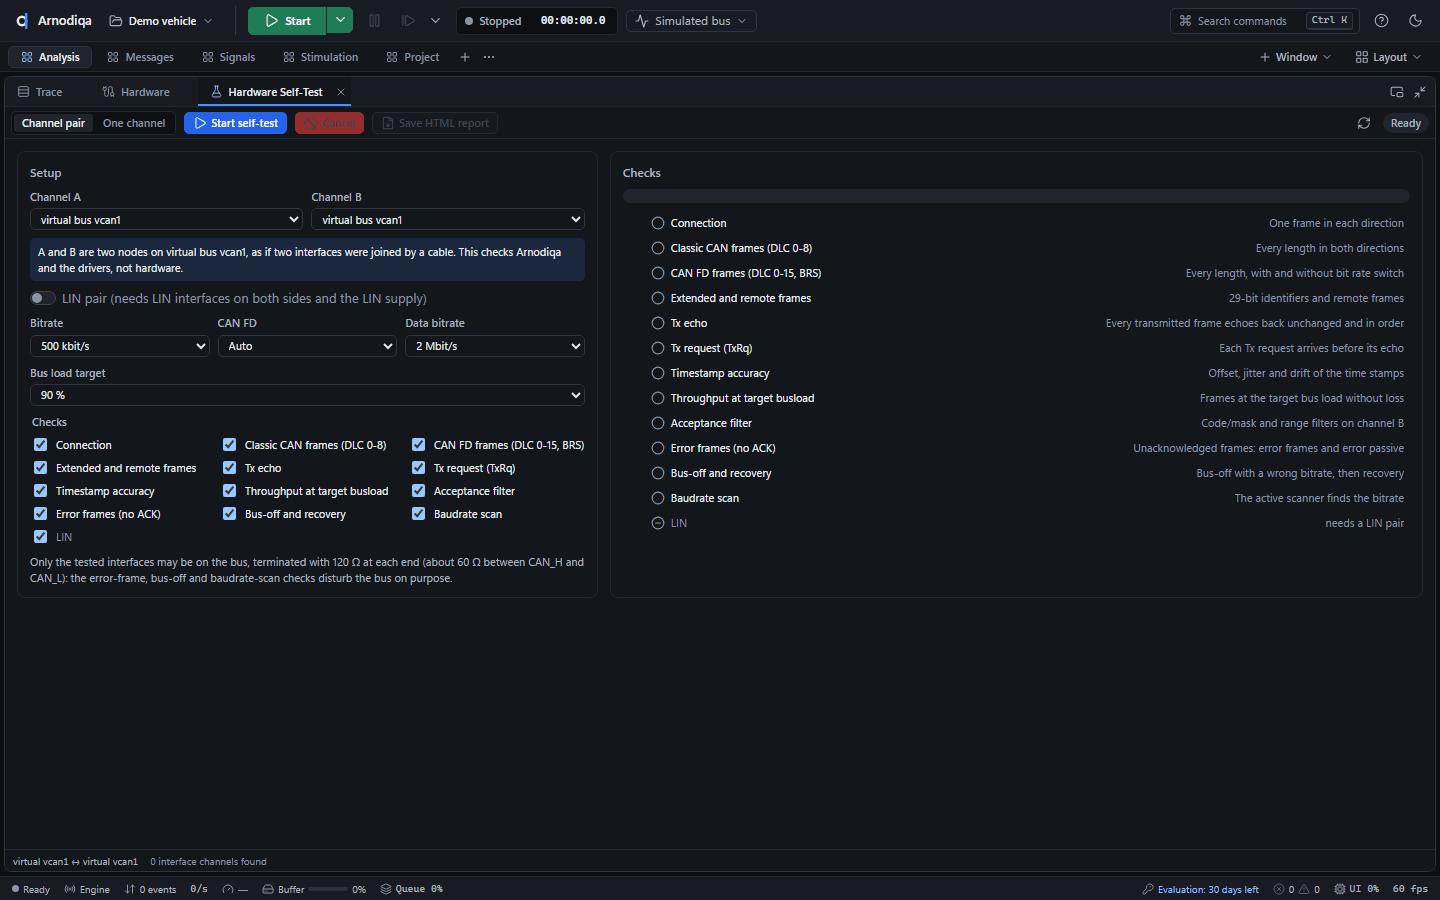Open the CAN FD Auto dropdown

307,346
